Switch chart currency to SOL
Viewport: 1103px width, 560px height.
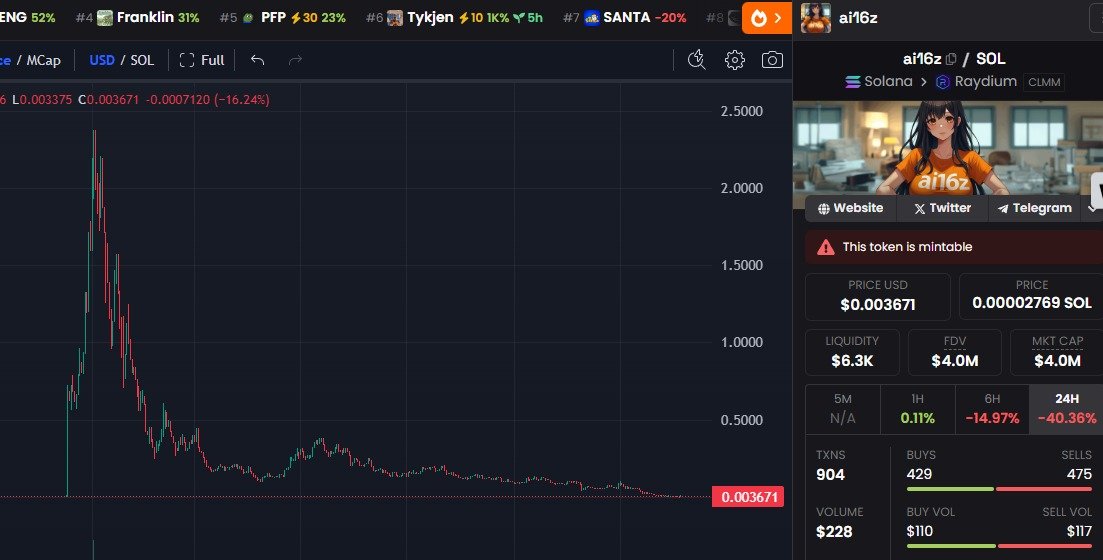(142, 61)
